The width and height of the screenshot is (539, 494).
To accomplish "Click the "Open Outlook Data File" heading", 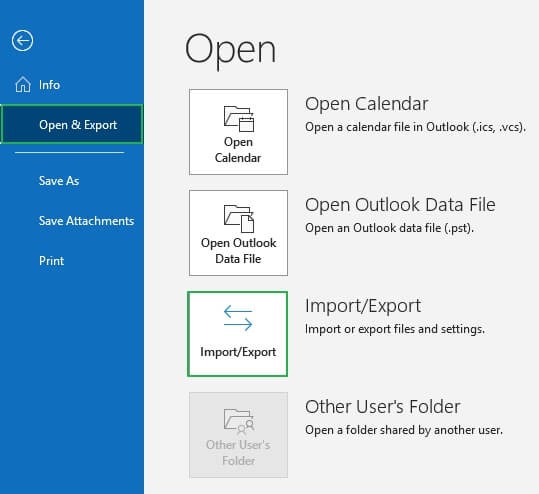I will pyautogui.click(x=400, y=205).
